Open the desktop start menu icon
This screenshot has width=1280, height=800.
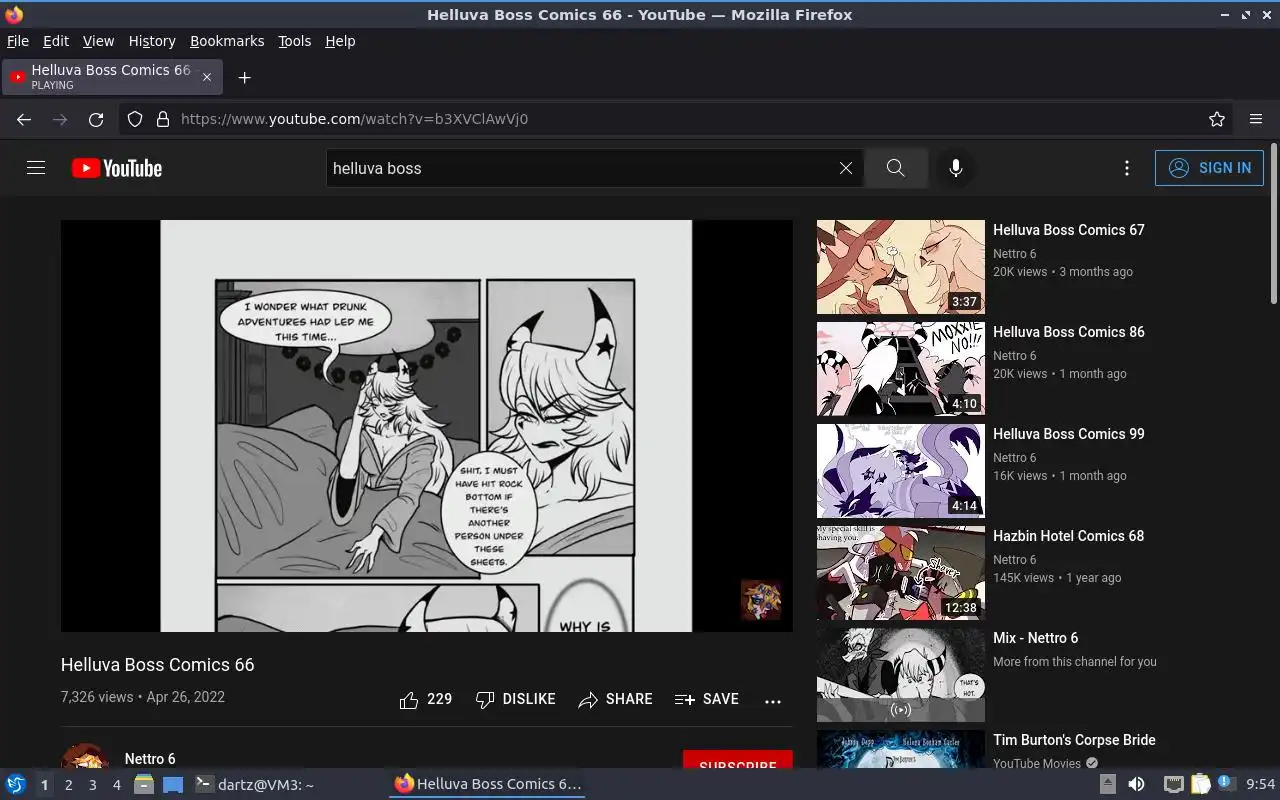coord(15,784)
